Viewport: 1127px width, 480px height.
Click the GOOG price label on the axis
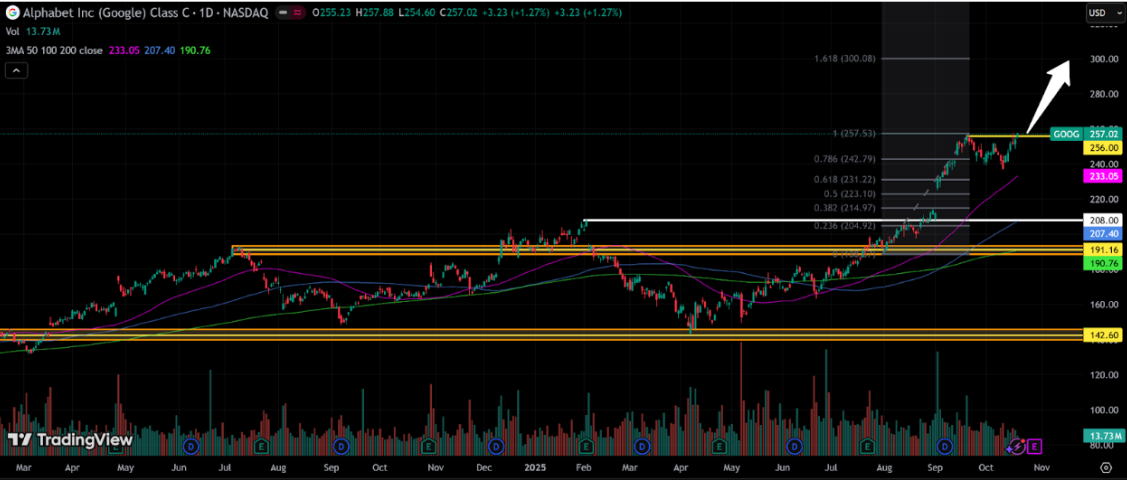(1064, 133)
